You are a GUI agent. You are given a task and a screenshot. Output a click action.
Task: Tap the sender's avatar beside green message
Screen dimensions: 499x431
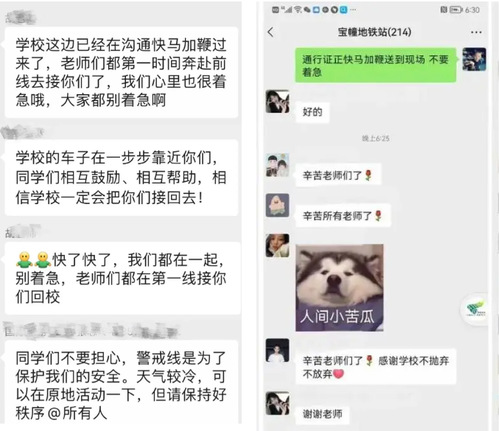coord(474,59)
